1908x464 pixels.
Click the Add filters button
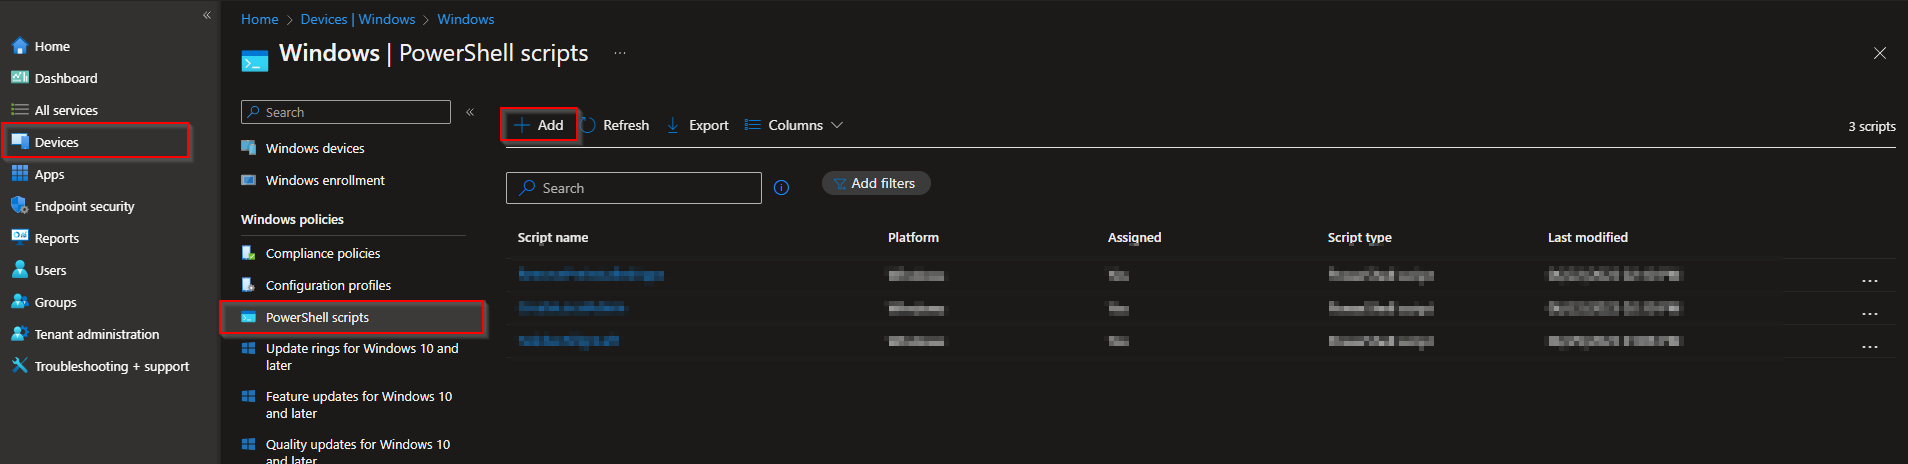(x=876, y=183)
